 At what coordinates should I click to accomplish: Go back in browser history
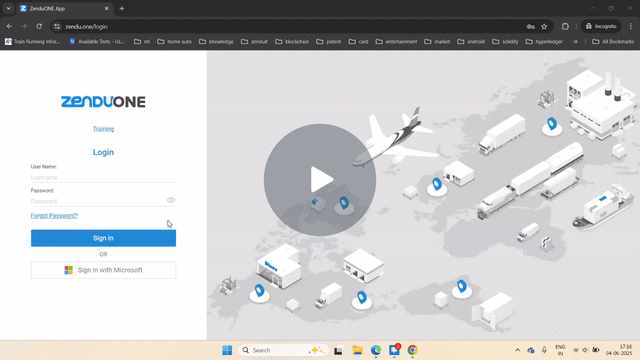point(9,26)
